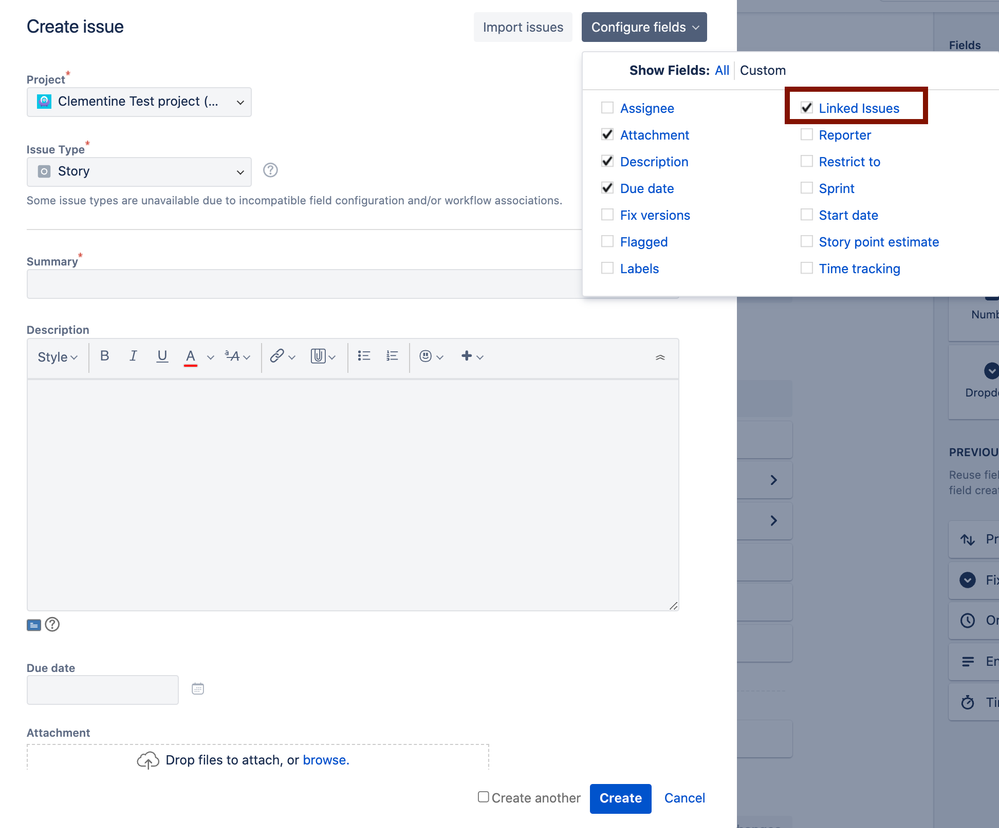Click the Clementine project avatar icon
Viewport: 999px width, 828px height.
[44, 101]
